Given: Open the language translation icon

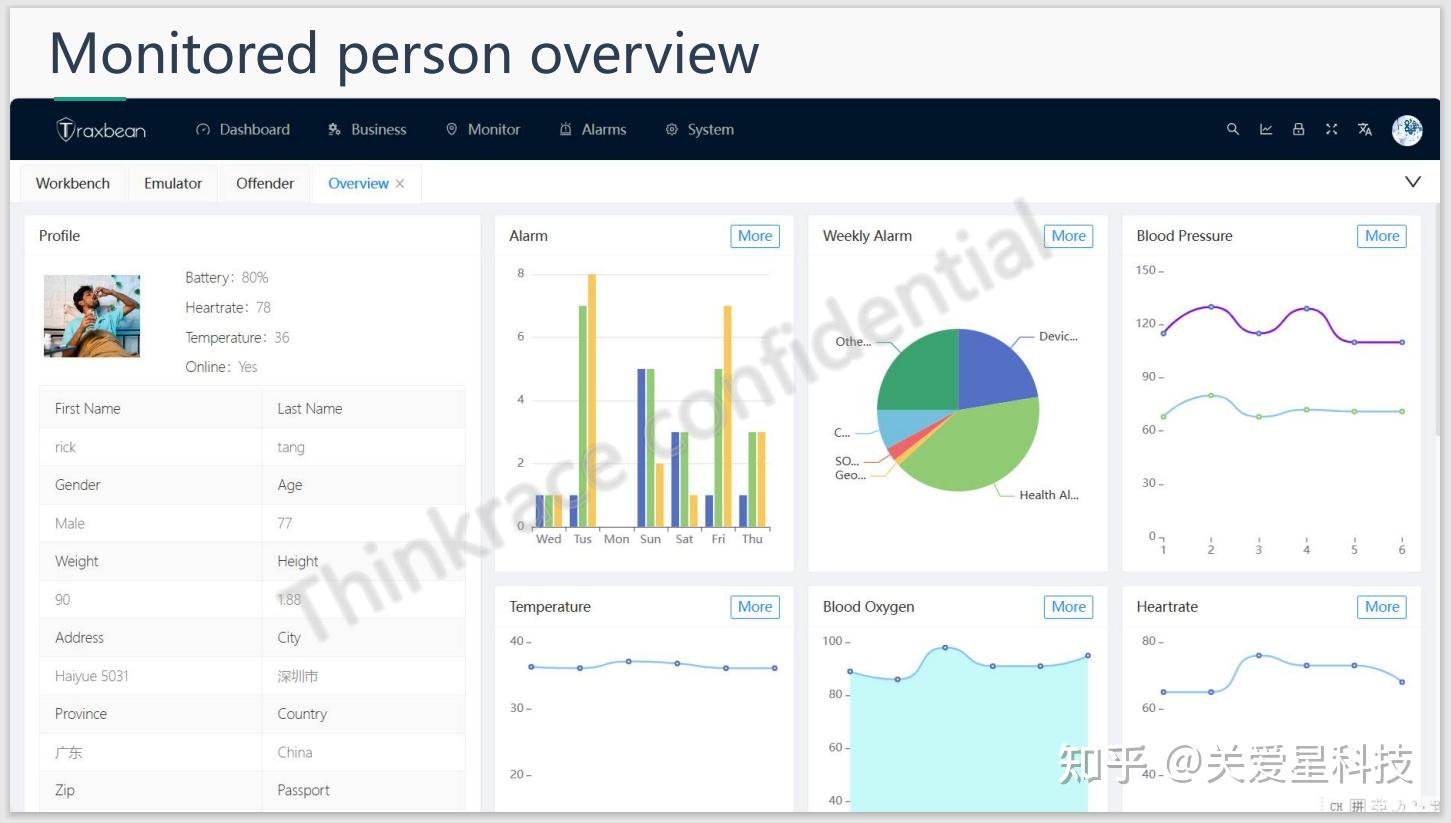Looking at the screenshot, I should point(1364,129).
